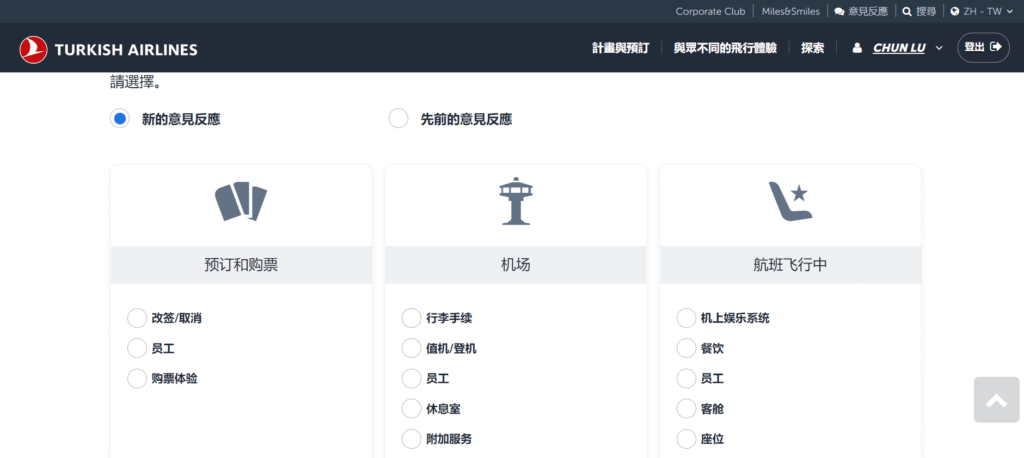Click the 预订和购票 card header
1024x458 pixels.
point(241,265)
